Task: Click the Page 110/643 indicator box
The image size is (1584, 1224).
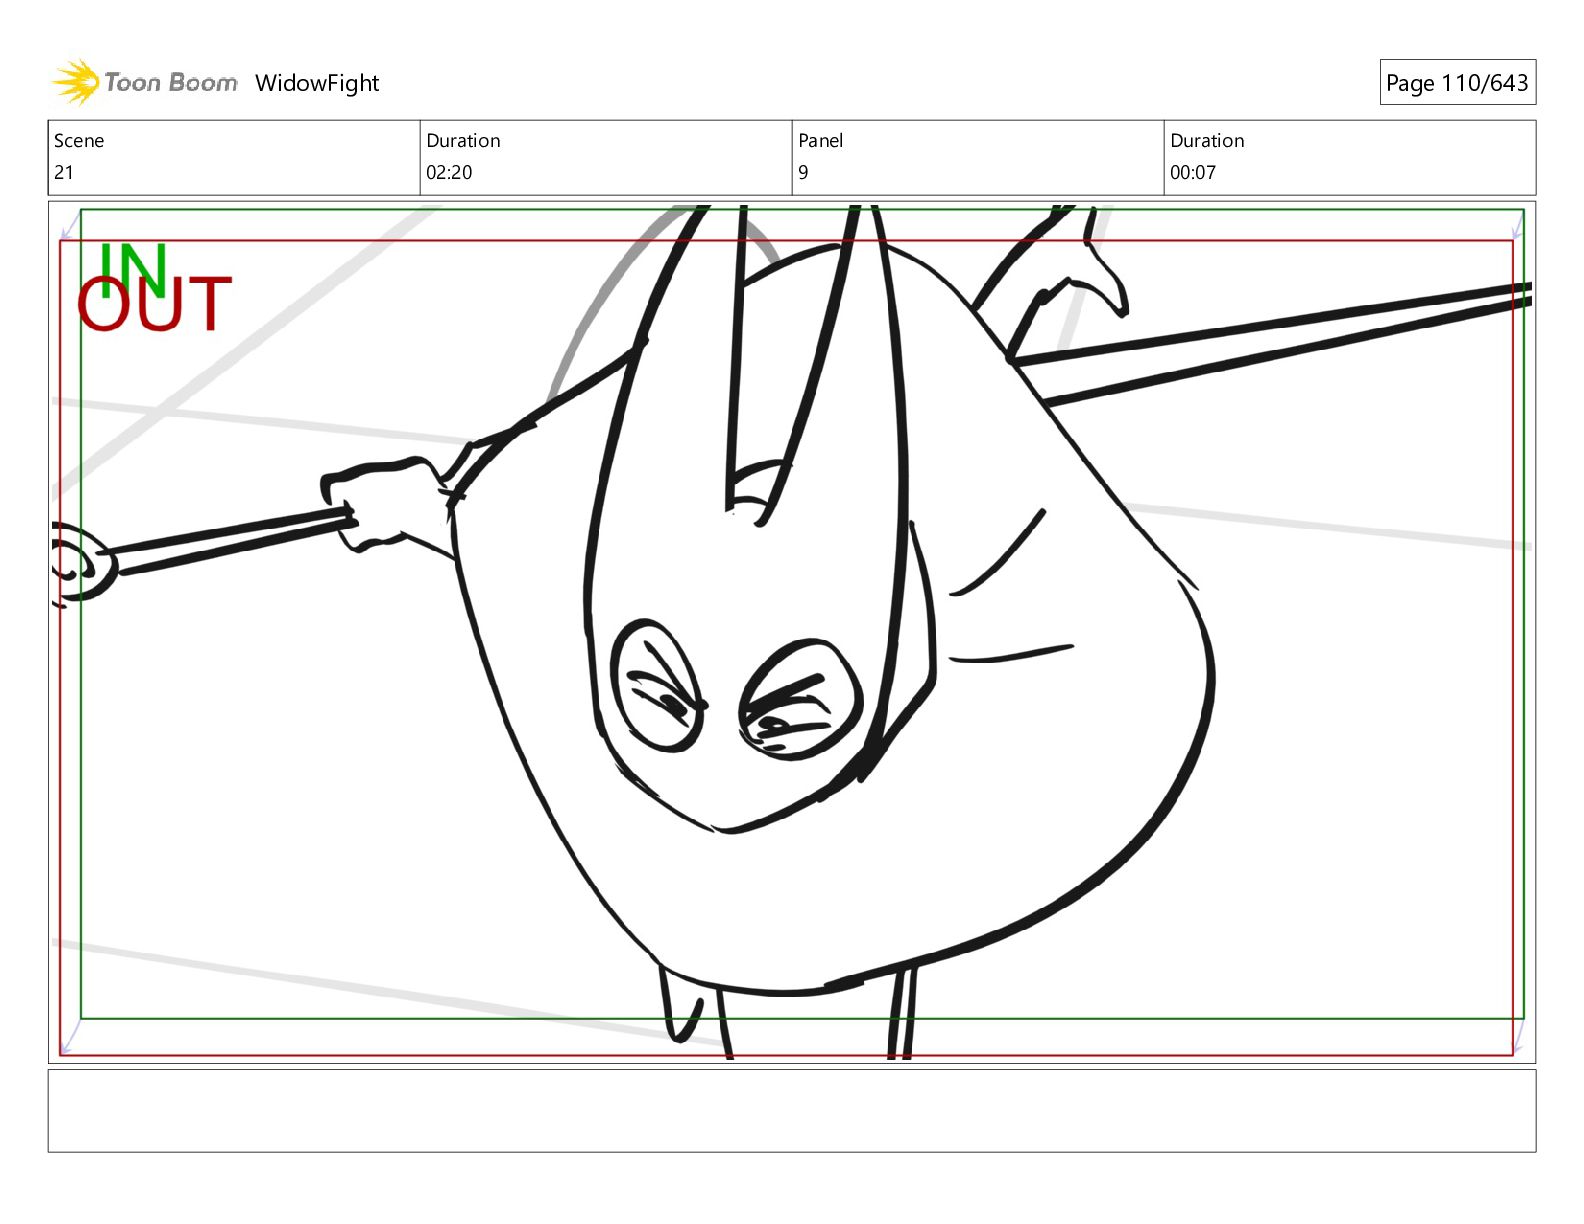Action: click(1457, 83)
